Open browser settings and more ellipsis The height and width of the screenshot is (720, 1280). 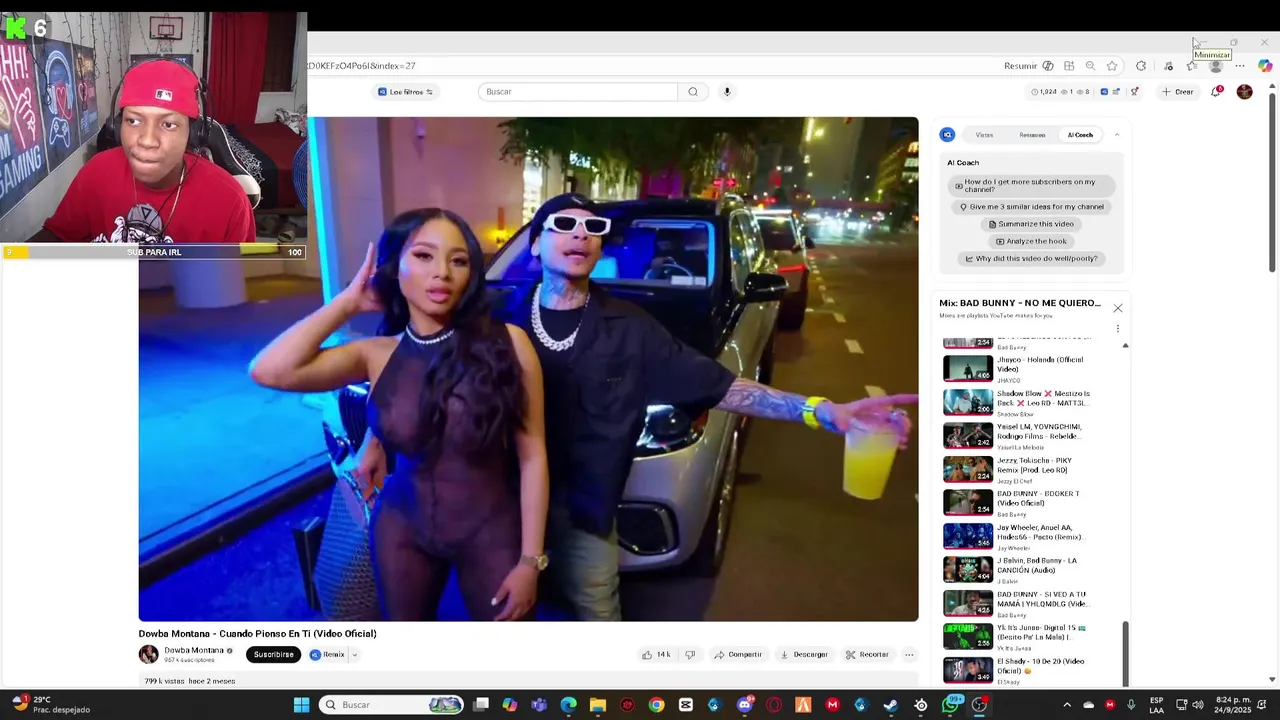[1240, 66]
